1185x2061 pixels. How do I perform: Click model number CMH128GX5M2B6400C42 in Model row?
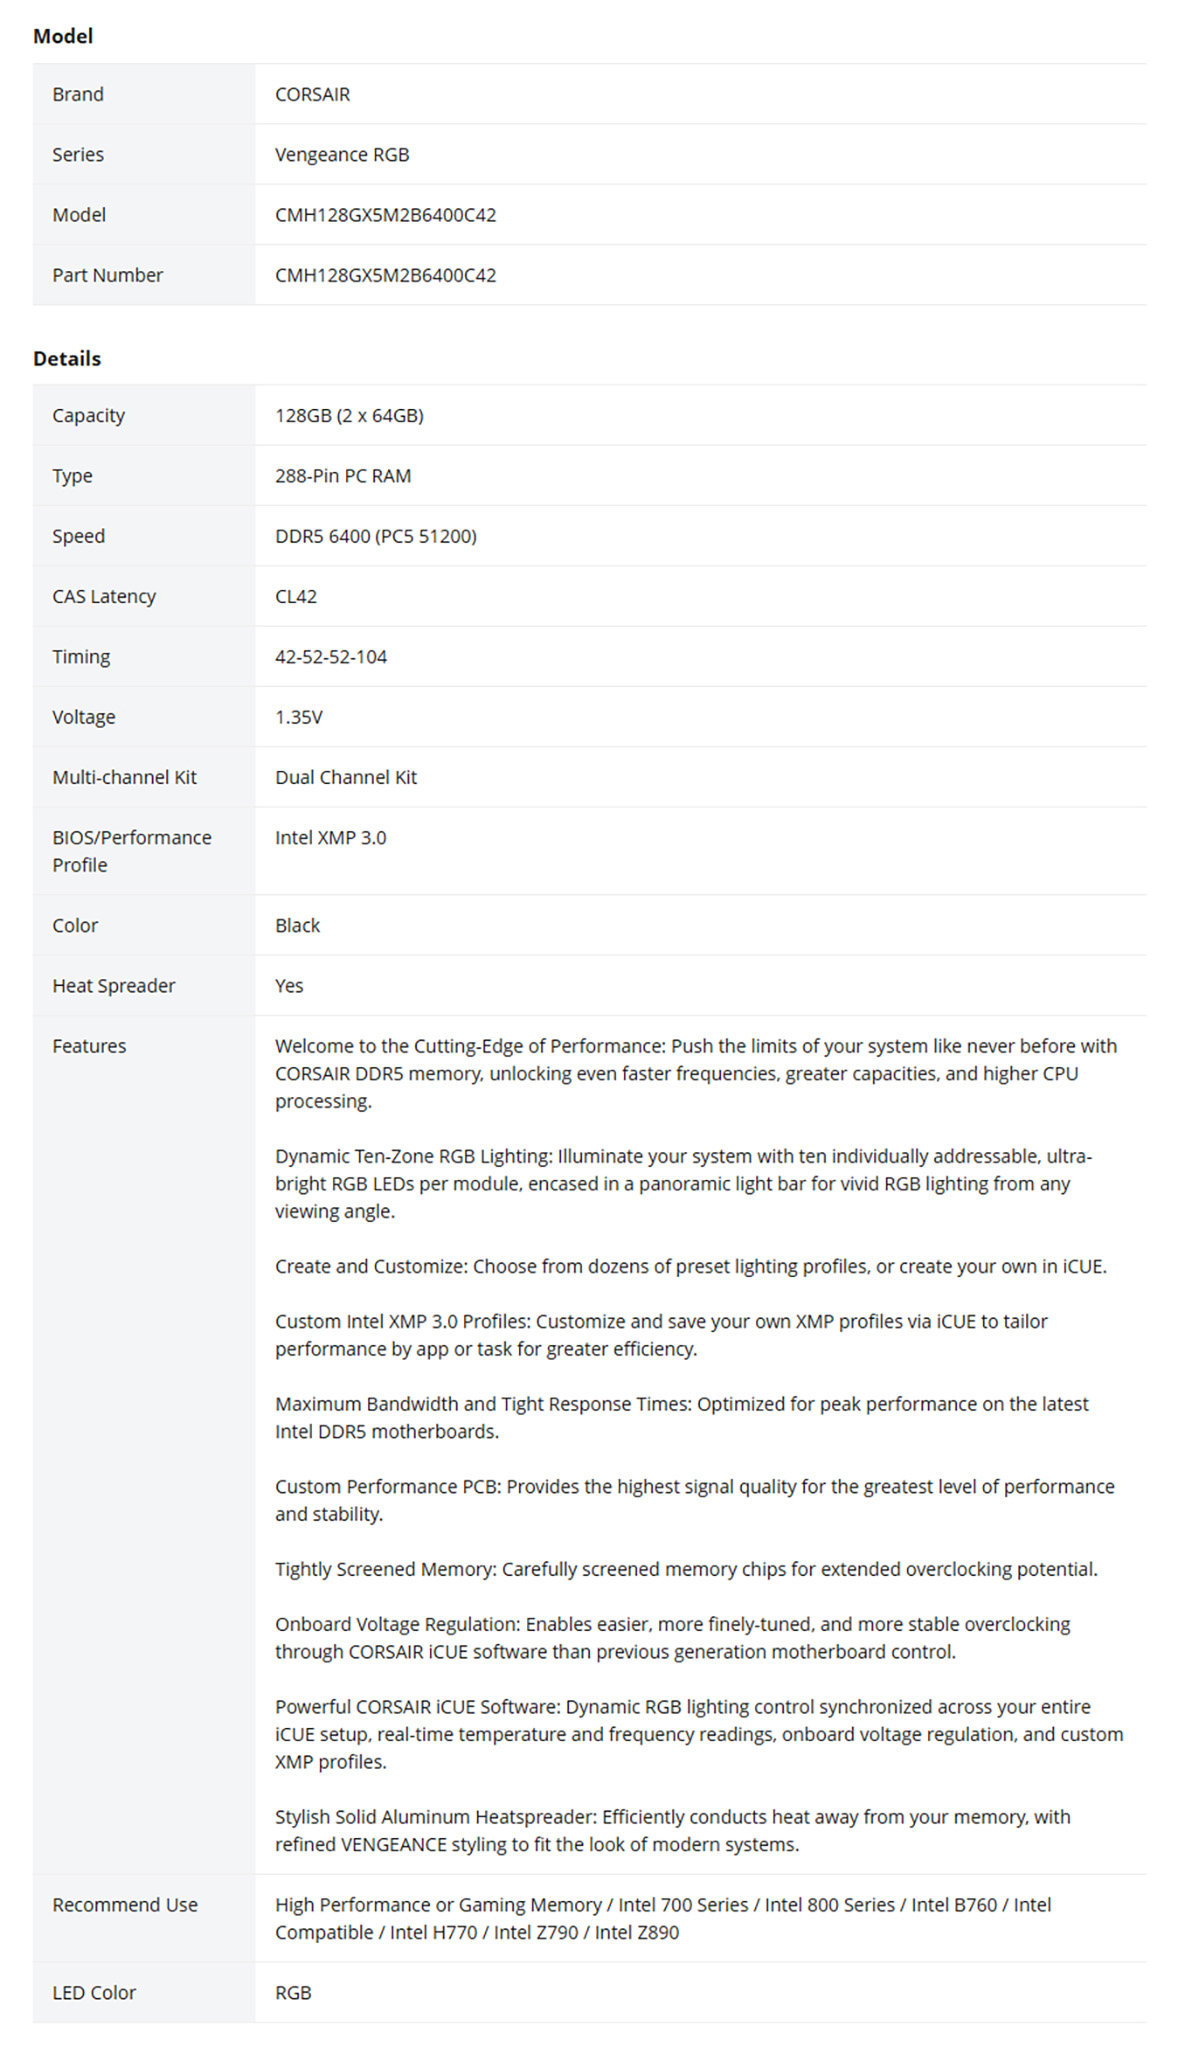click(385, 214)
